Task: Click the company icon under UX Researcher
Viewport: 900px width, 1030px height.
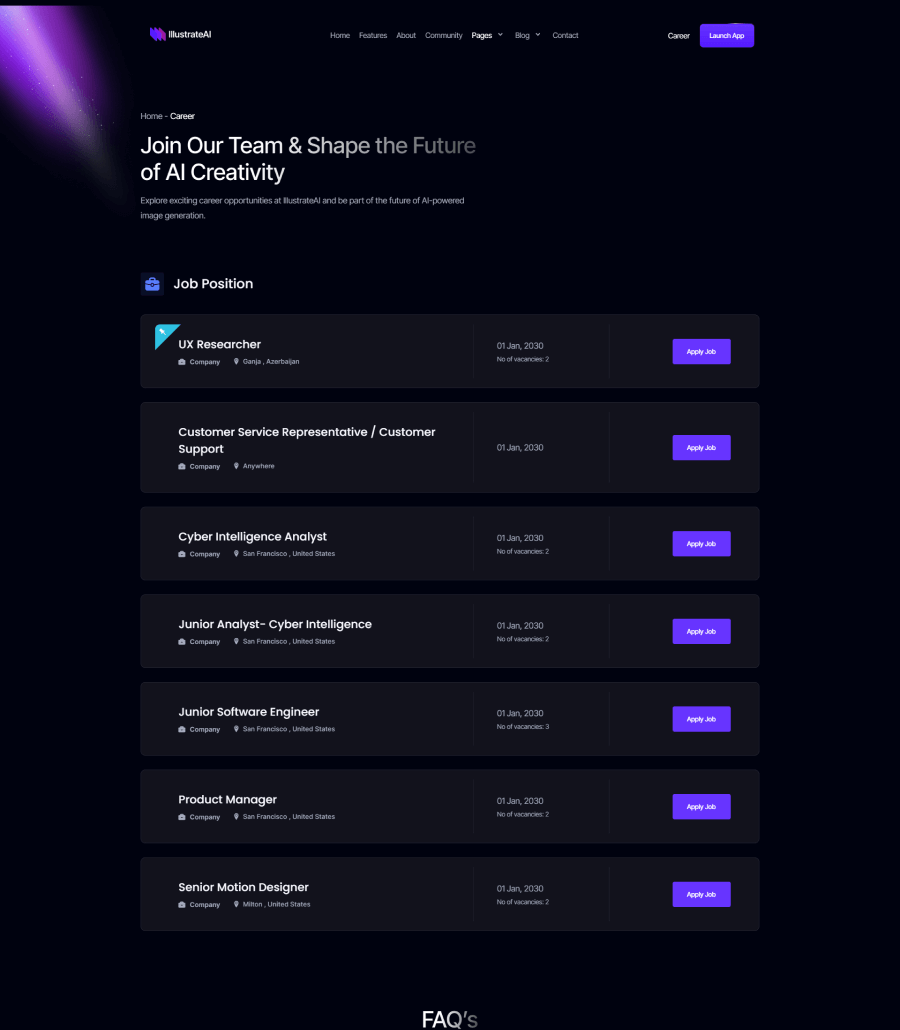Action: pos(182,362)
